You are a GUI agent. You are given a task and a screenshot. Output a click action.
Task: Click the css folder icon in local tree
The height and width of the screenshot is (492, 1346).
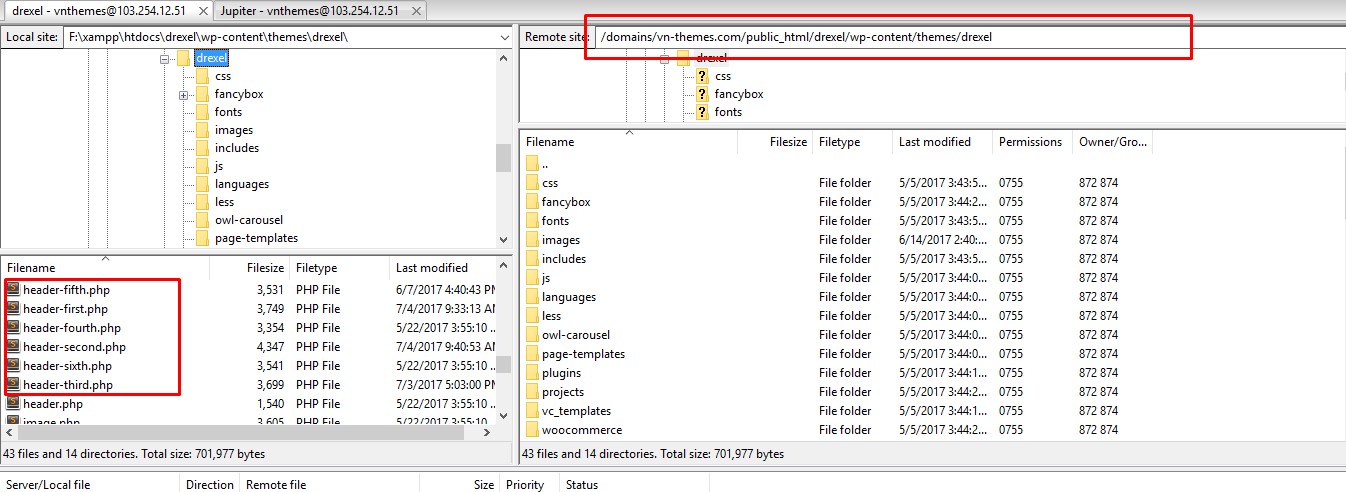click(202, 76)
